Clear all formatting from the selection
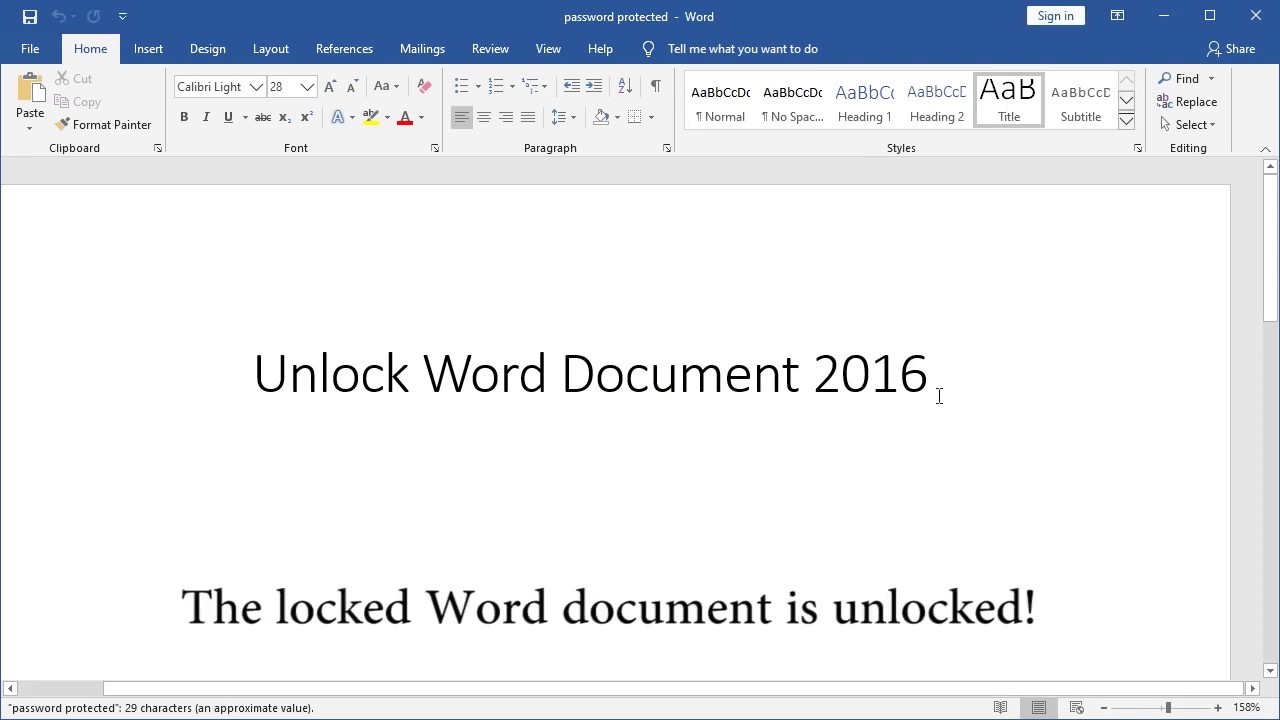Image resolution: width=1280 pixels, height=720 pixels. (x=424, y=87)
